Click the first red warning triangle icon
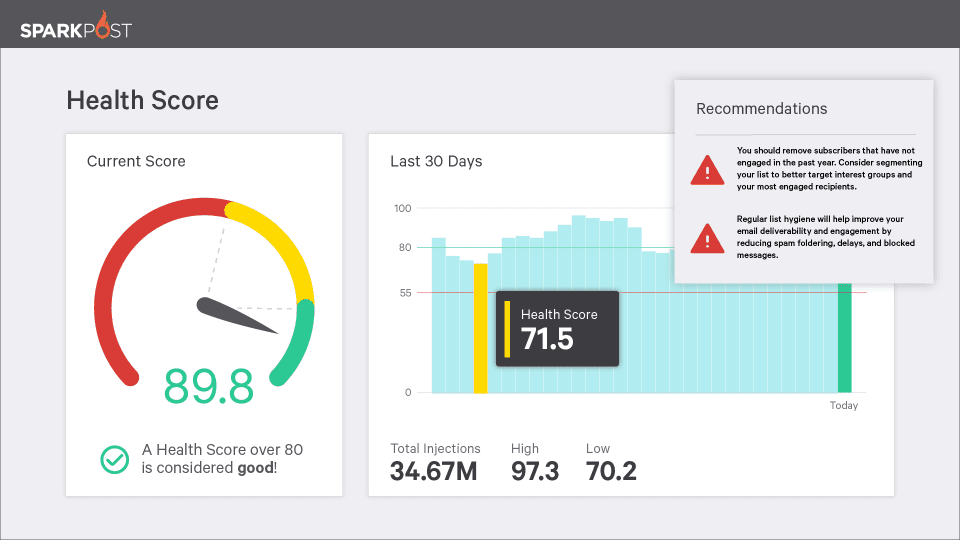This screenshot has width=960, height=540. pyautogui.click(x=707, y=170)
